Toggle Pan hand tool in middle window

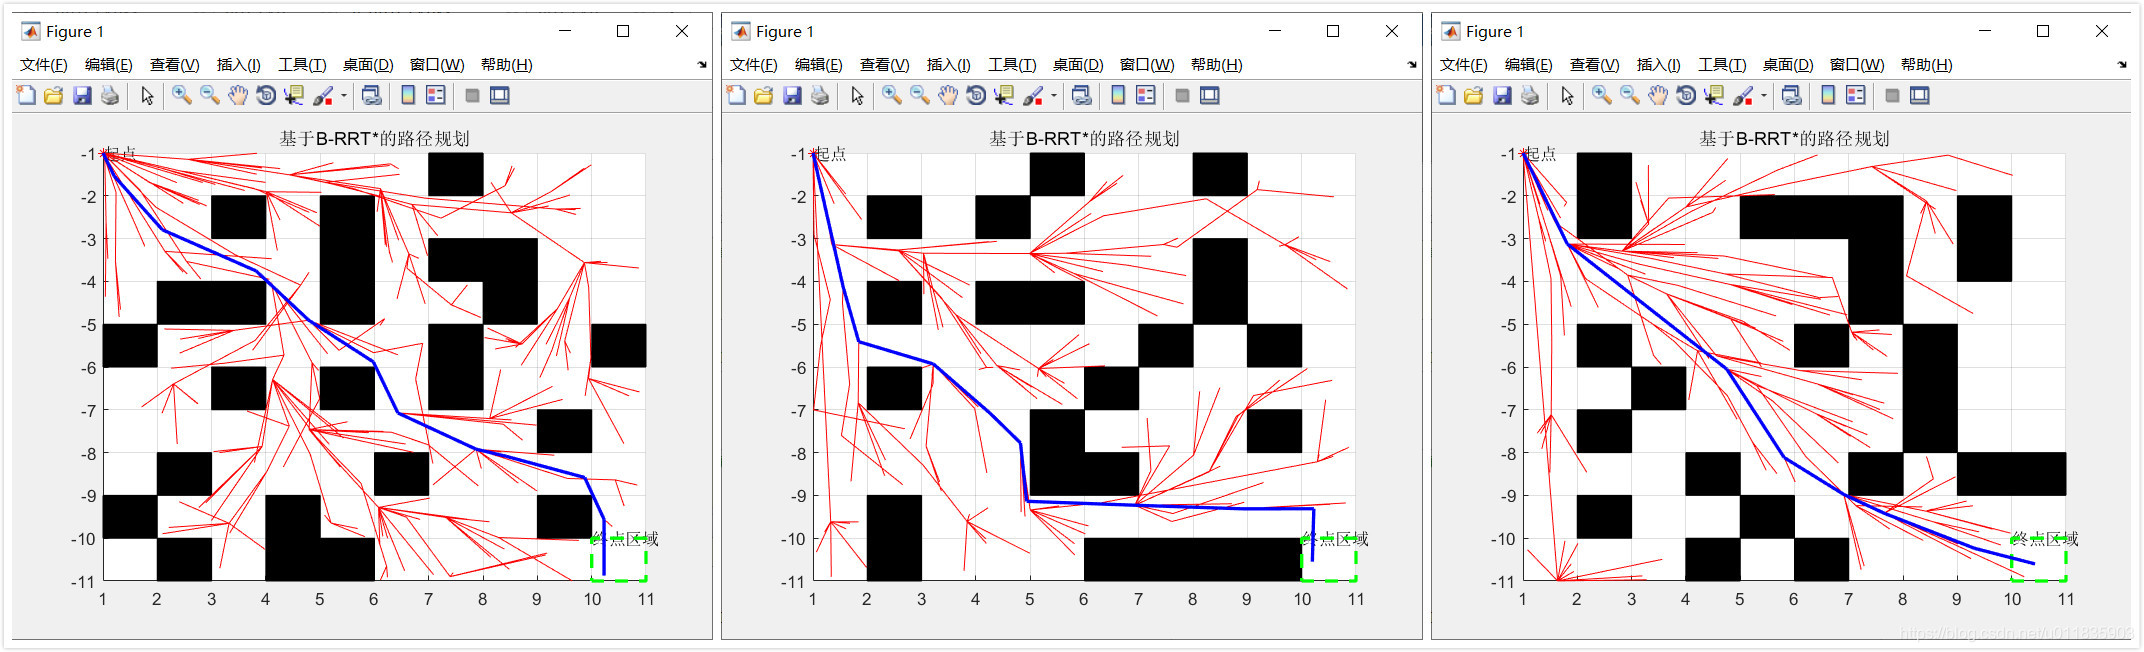(948, 95)
